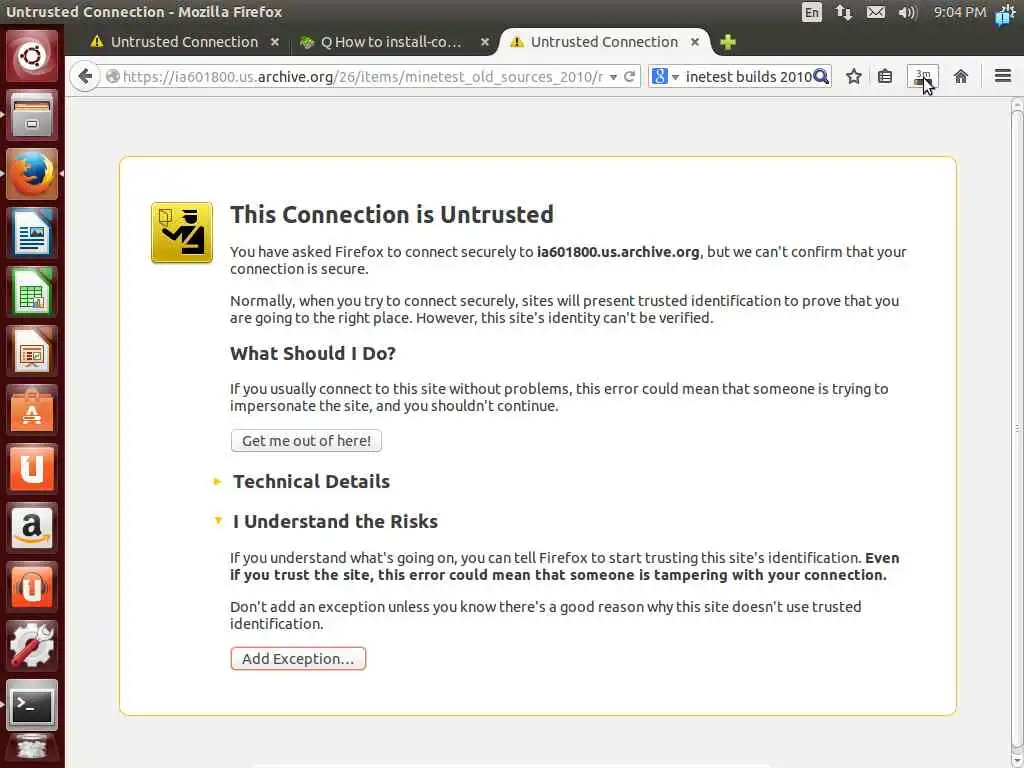
Task: Close the active Untrusted Connection tab
Action: tap(695, 42)
